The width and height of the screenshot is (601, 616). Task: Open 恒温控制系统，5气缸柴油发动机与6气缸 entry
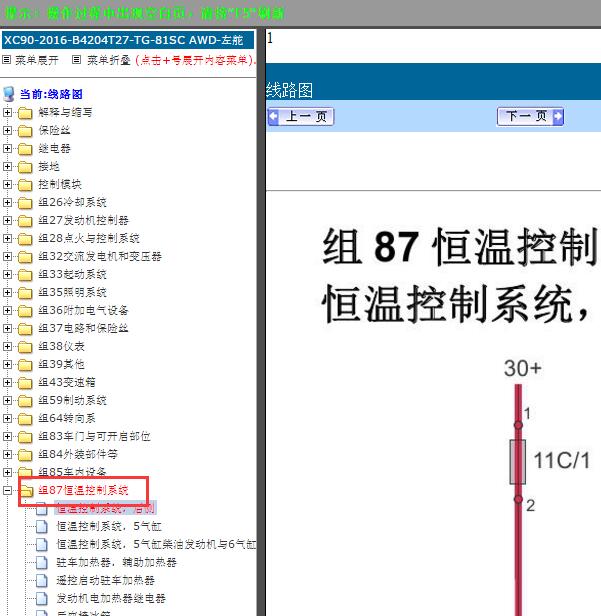pyautogui.click(x=156, y=544)
